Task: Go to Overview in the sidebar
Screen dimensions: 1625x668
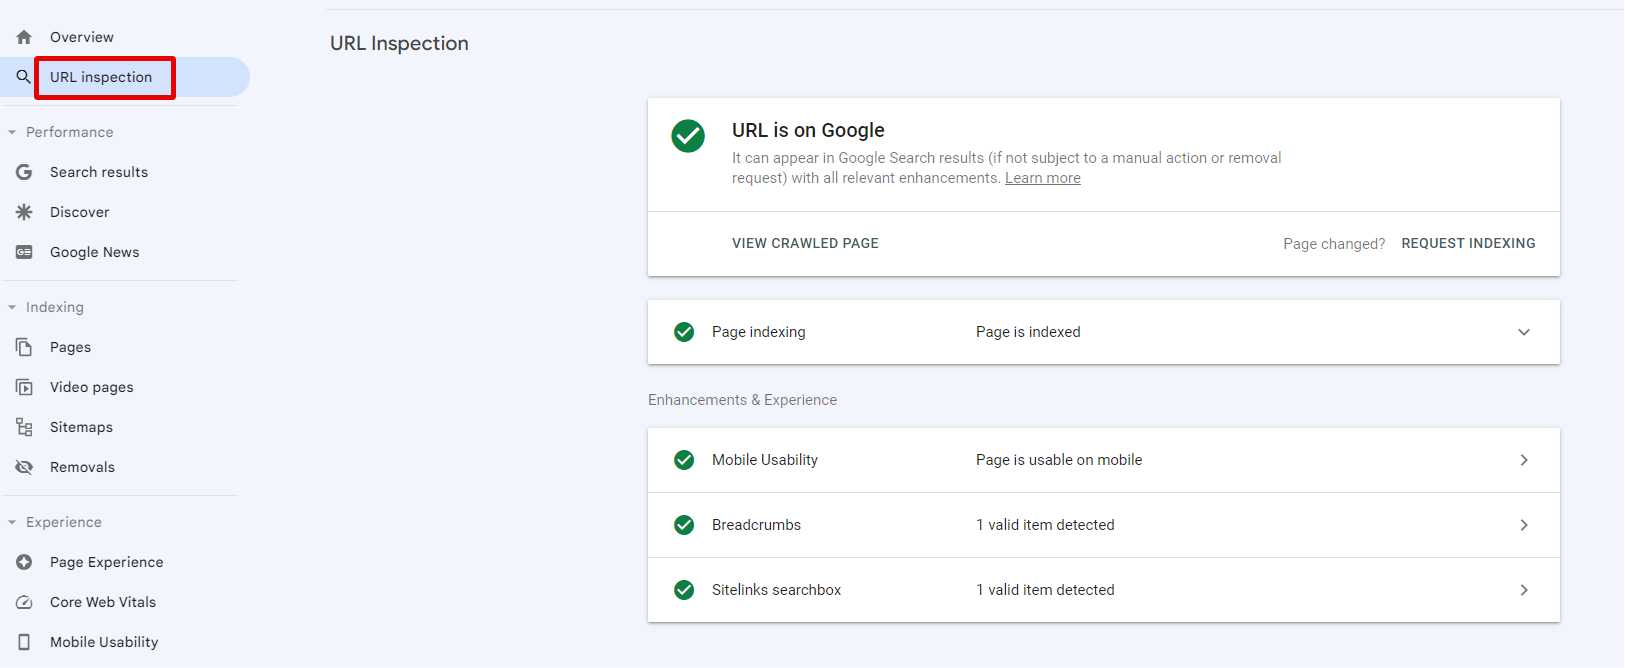Action: pyautogui.click(x=82, y=37)
